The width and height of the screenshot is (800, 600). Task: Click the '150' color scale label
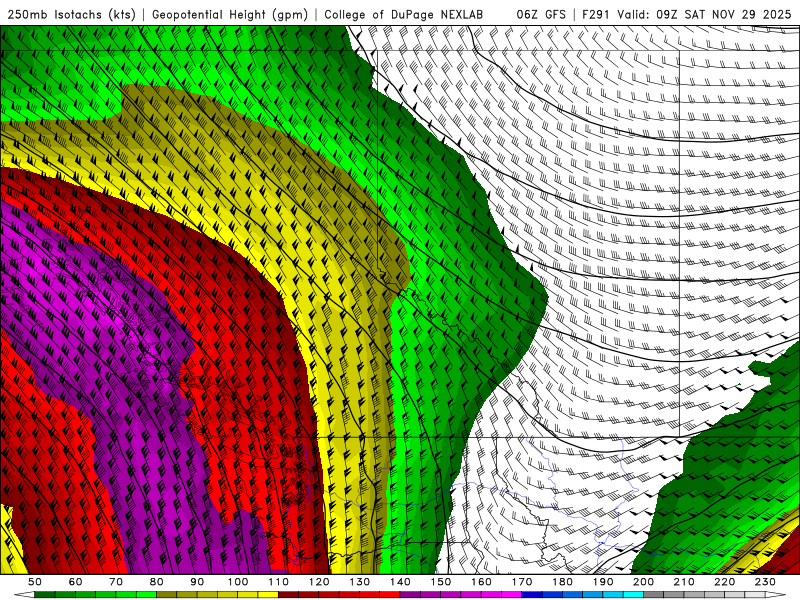click(441, 582)
